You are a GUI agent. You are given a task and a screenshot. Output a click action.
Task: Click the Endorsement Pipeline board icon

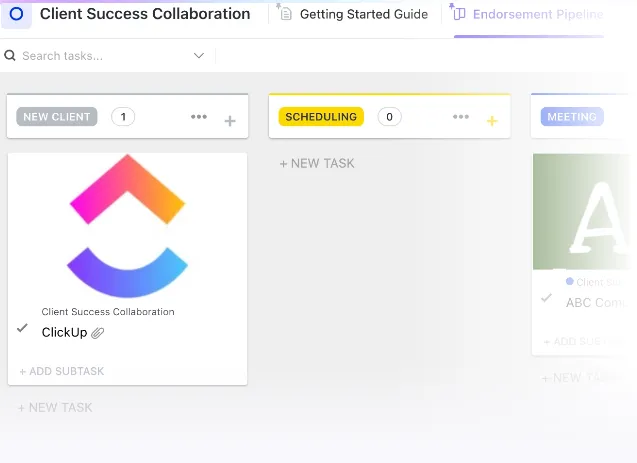coord(459,14)
